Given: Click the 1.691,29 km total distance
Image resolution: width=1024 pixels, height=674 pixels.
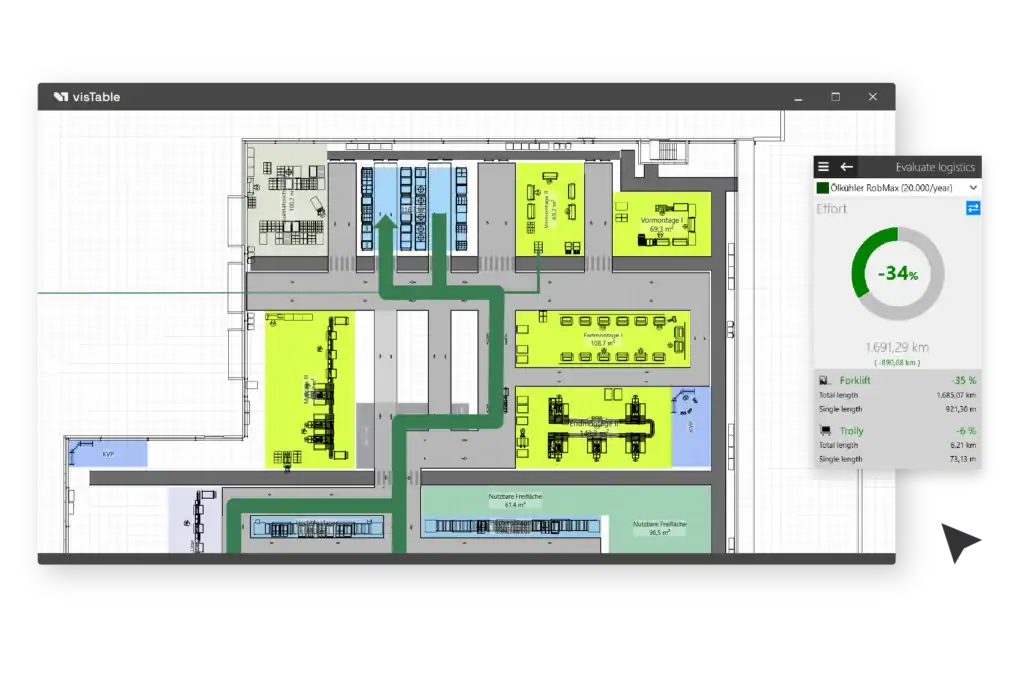Looking at the screenshot, I should click(897, 347).
